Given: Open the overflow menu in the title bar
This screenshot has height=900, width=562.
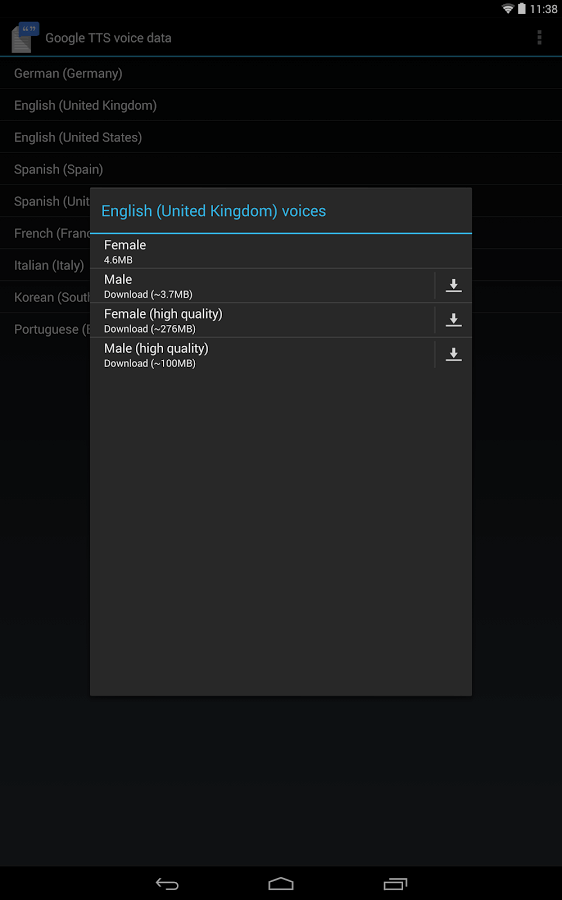Looking at the screenshot, I should (x=539, y=37).
